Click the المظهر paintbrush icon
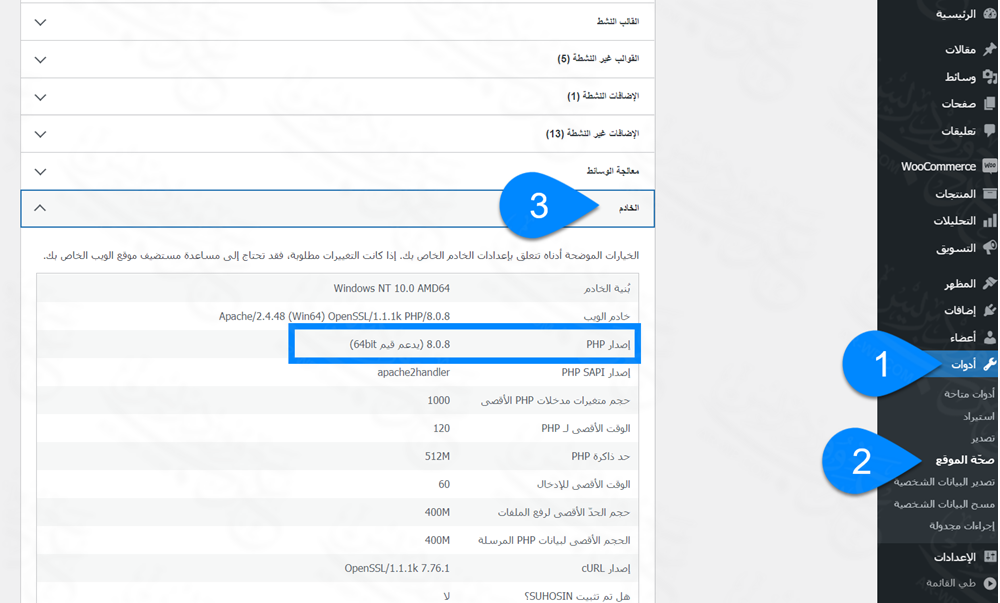The width and height of the screenshot is (1000, 603). [x=989, y=283]
